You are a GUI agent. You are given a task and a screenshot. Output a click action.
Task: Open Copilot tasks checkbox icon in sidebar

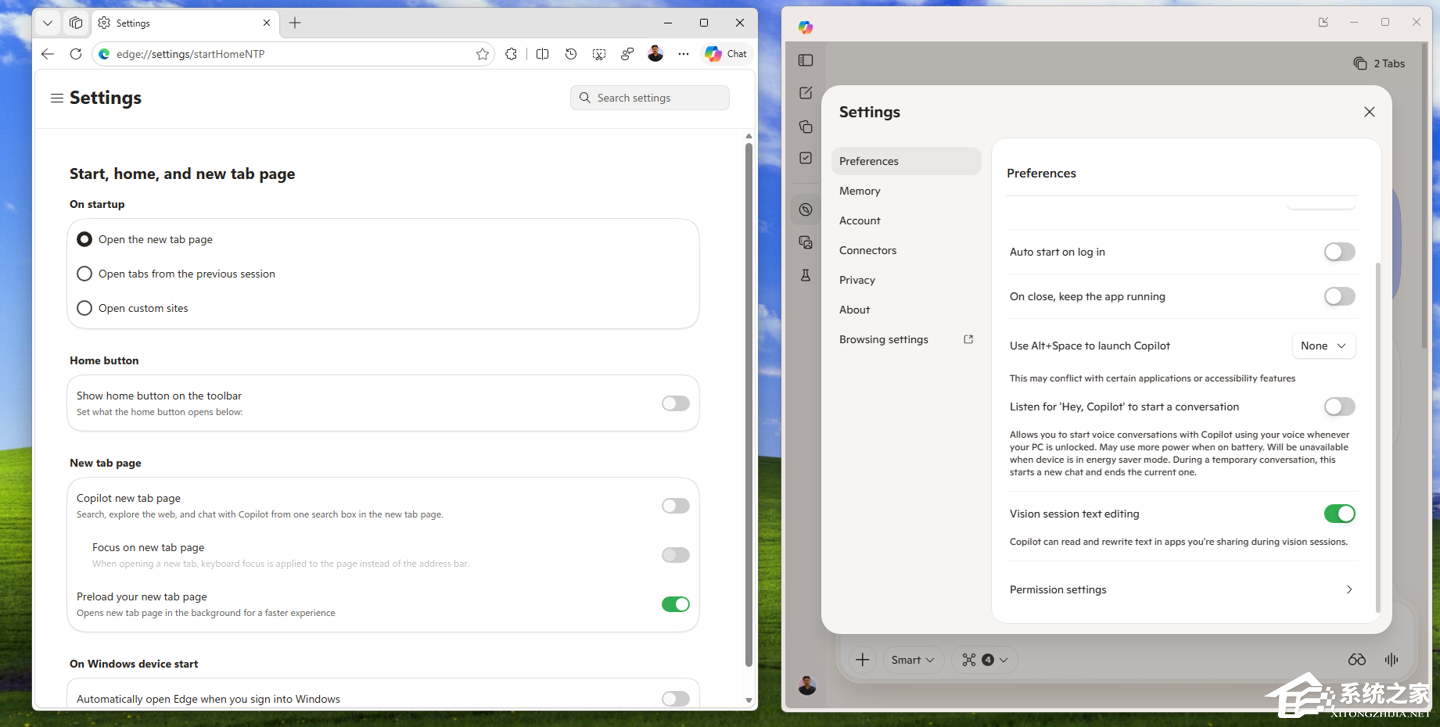pos(806,158)
